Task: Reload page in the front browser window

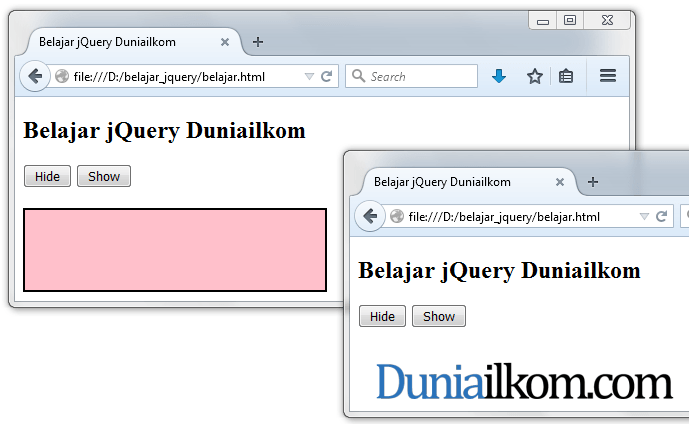Action: click(x=661, y=216)
